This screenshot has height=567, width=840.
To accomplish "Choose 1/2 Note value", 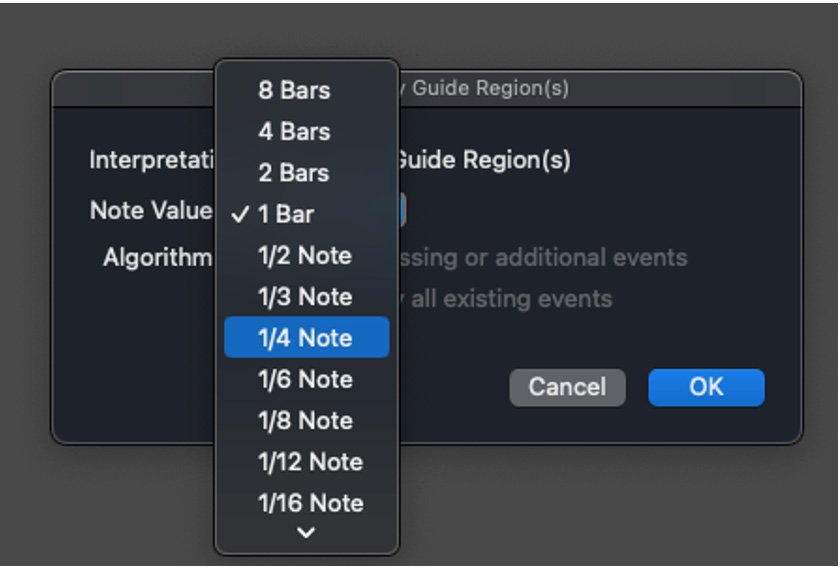I will [306, 255].
